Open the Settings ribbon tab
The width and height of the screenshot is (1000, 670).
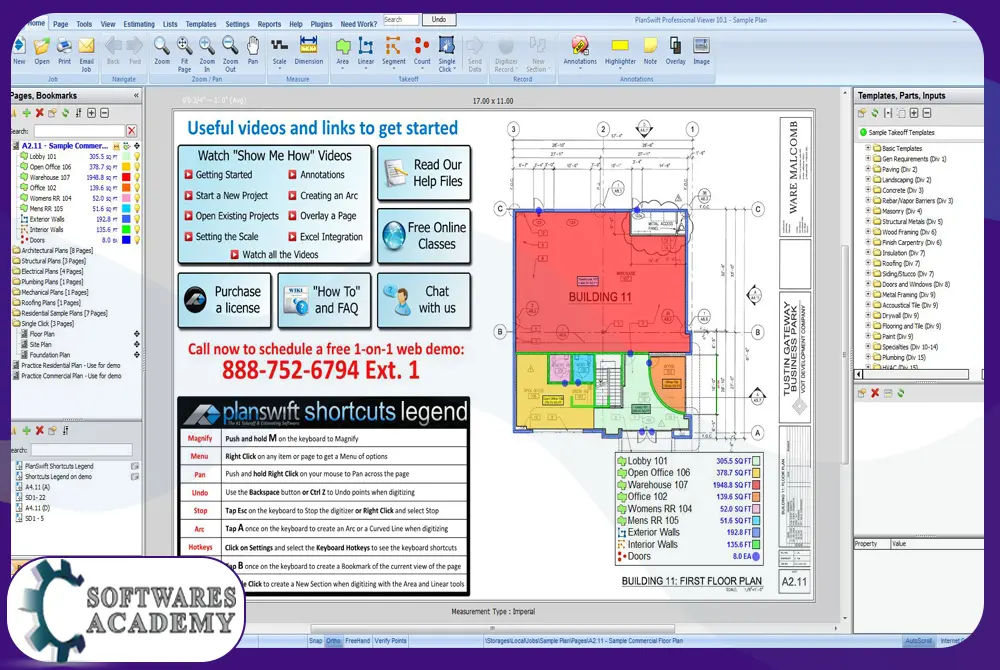tap(237, 24)
